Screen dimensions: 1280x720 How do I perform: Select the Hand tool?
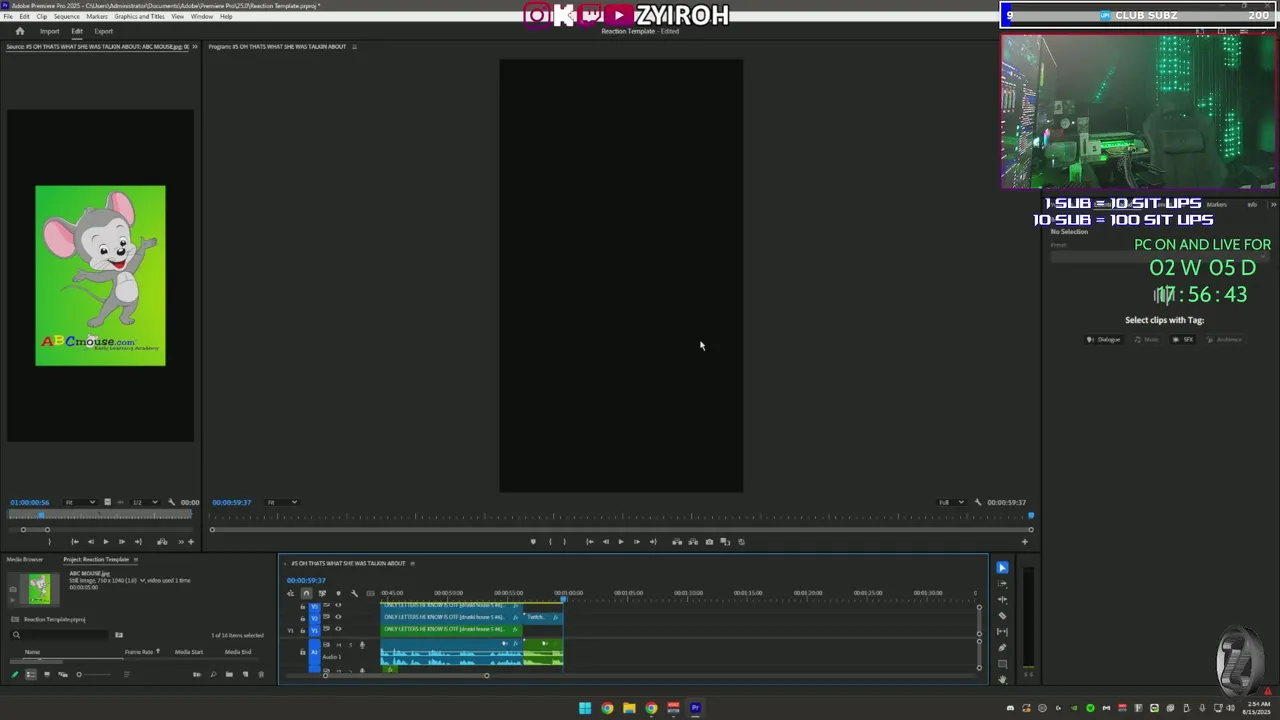[1002, 679]
